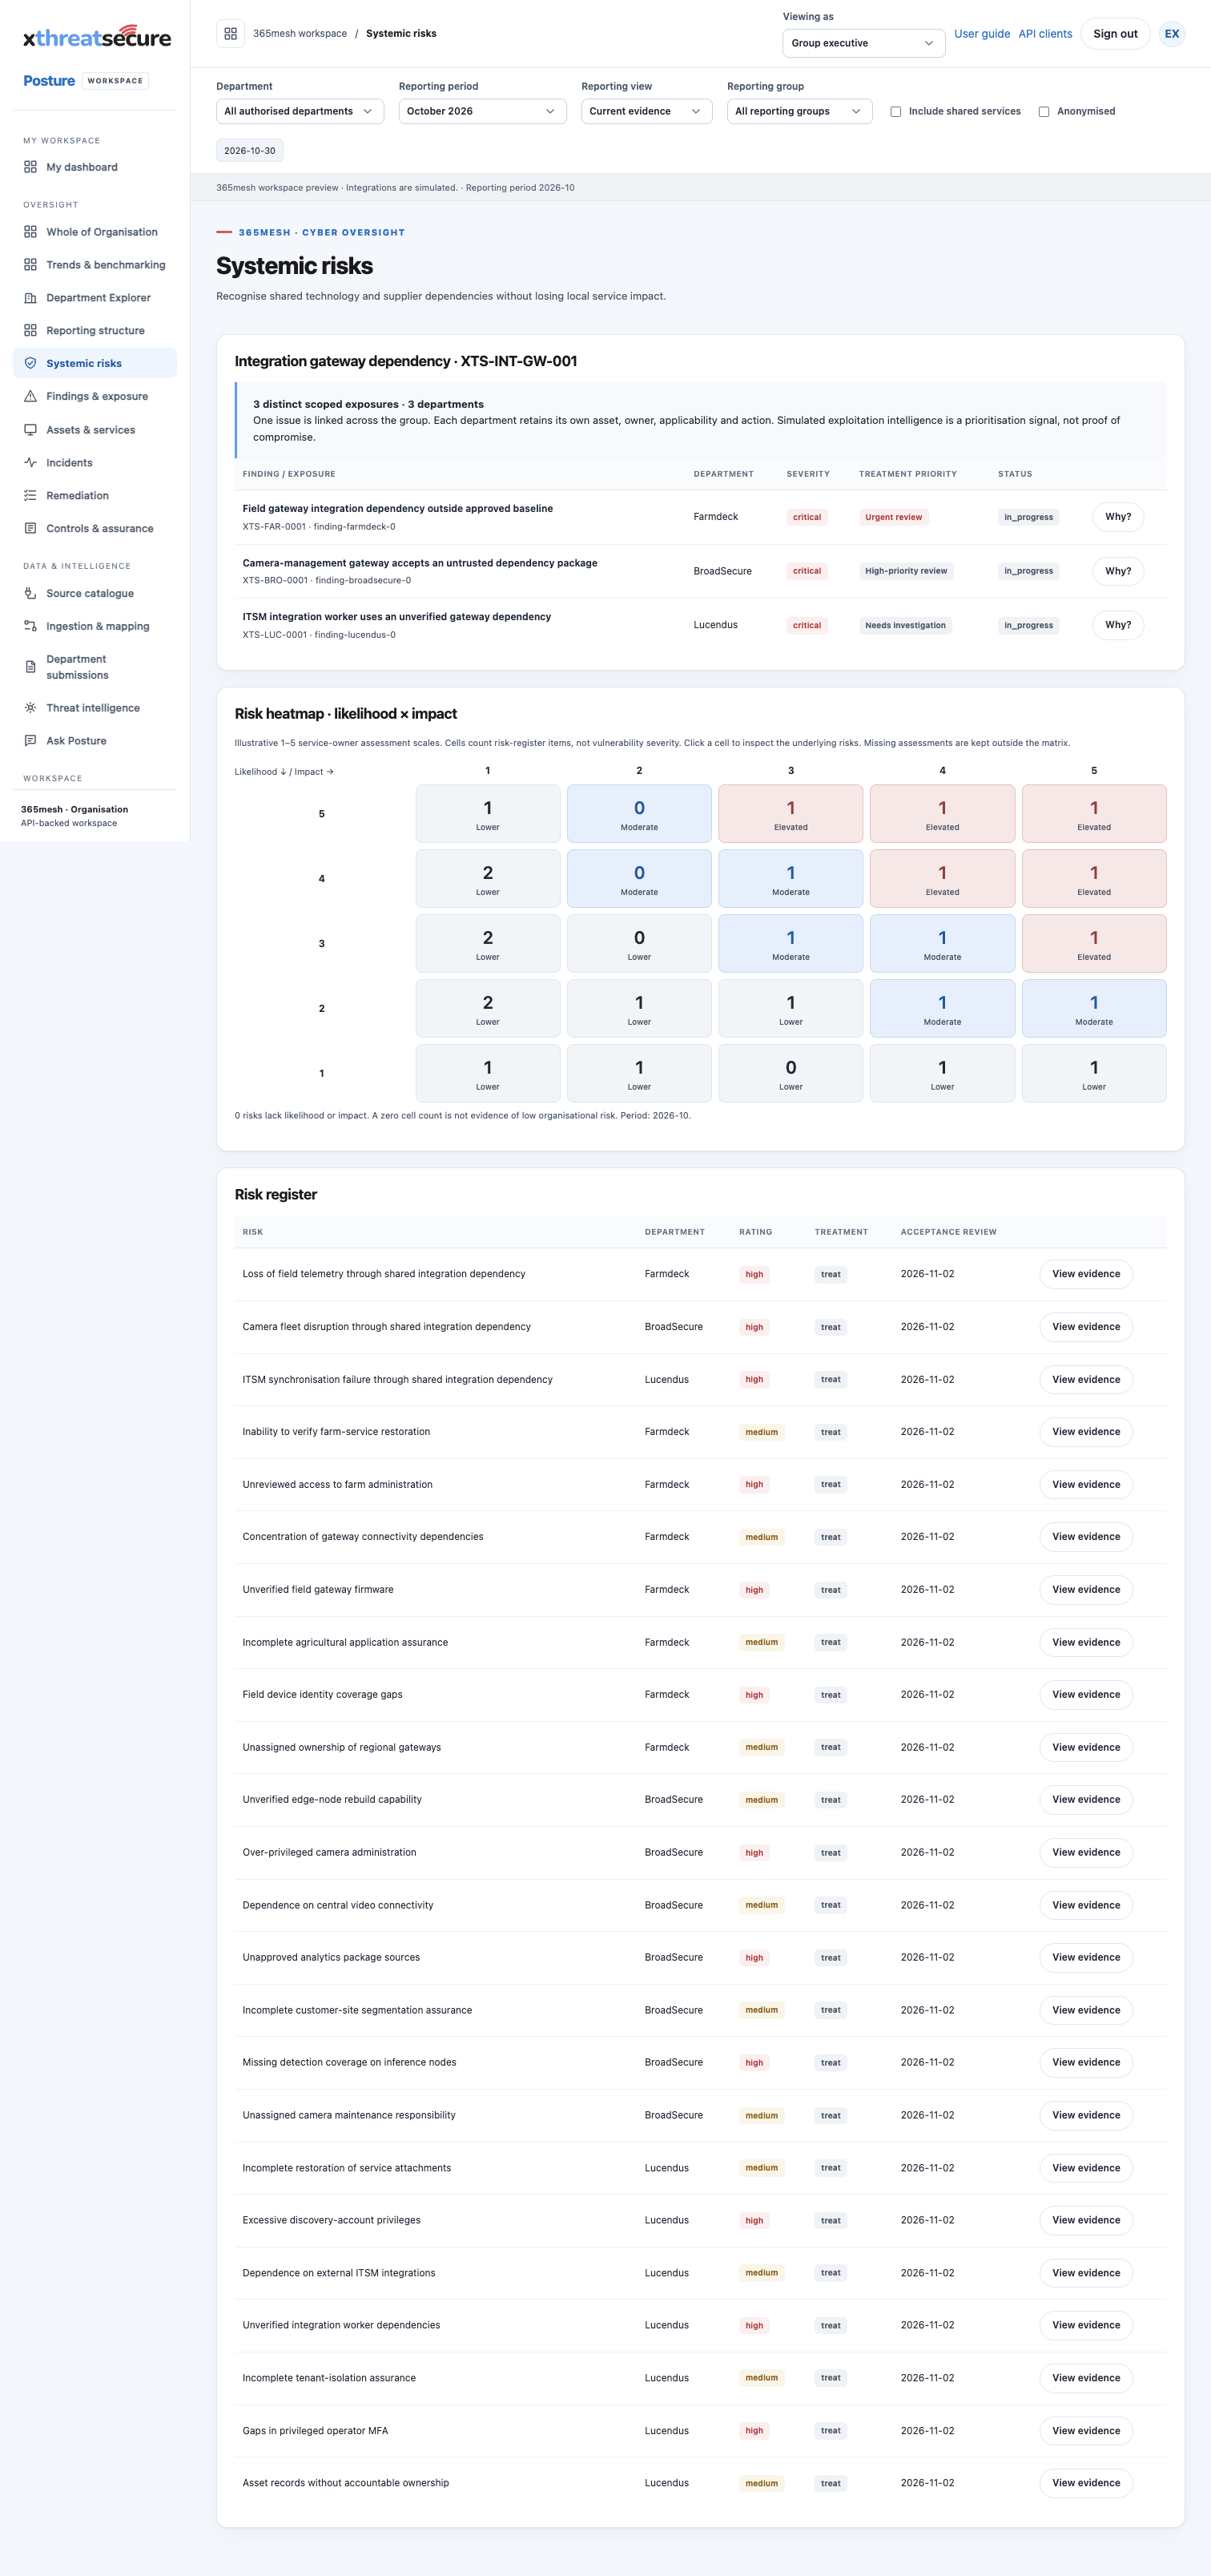Click the Source catalogue icon
The width and height of the screenshot is (1211, 2576).
tap(30, 593)
